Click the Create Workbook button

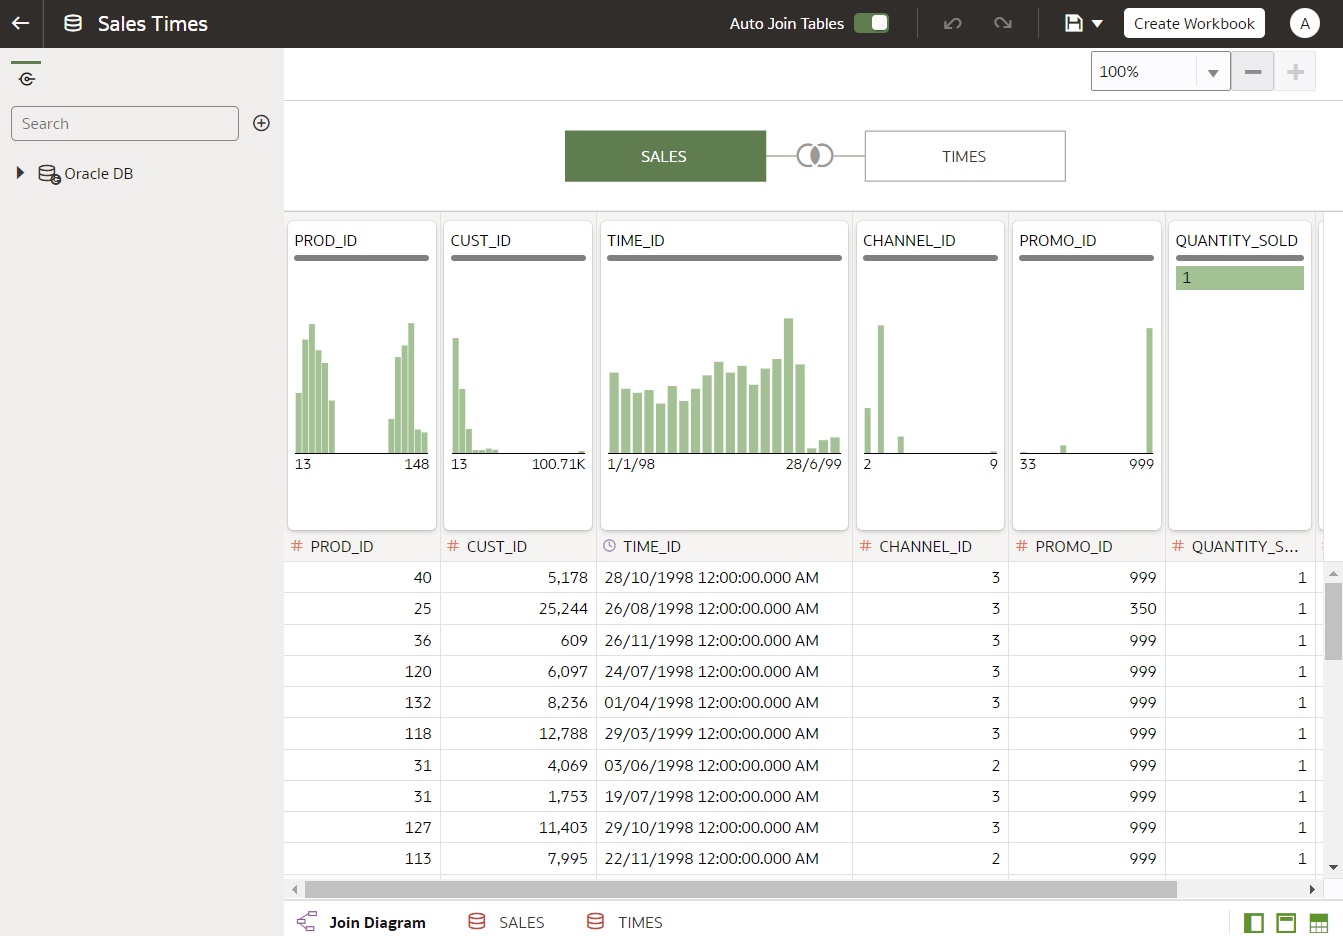tap(1193, 22)
